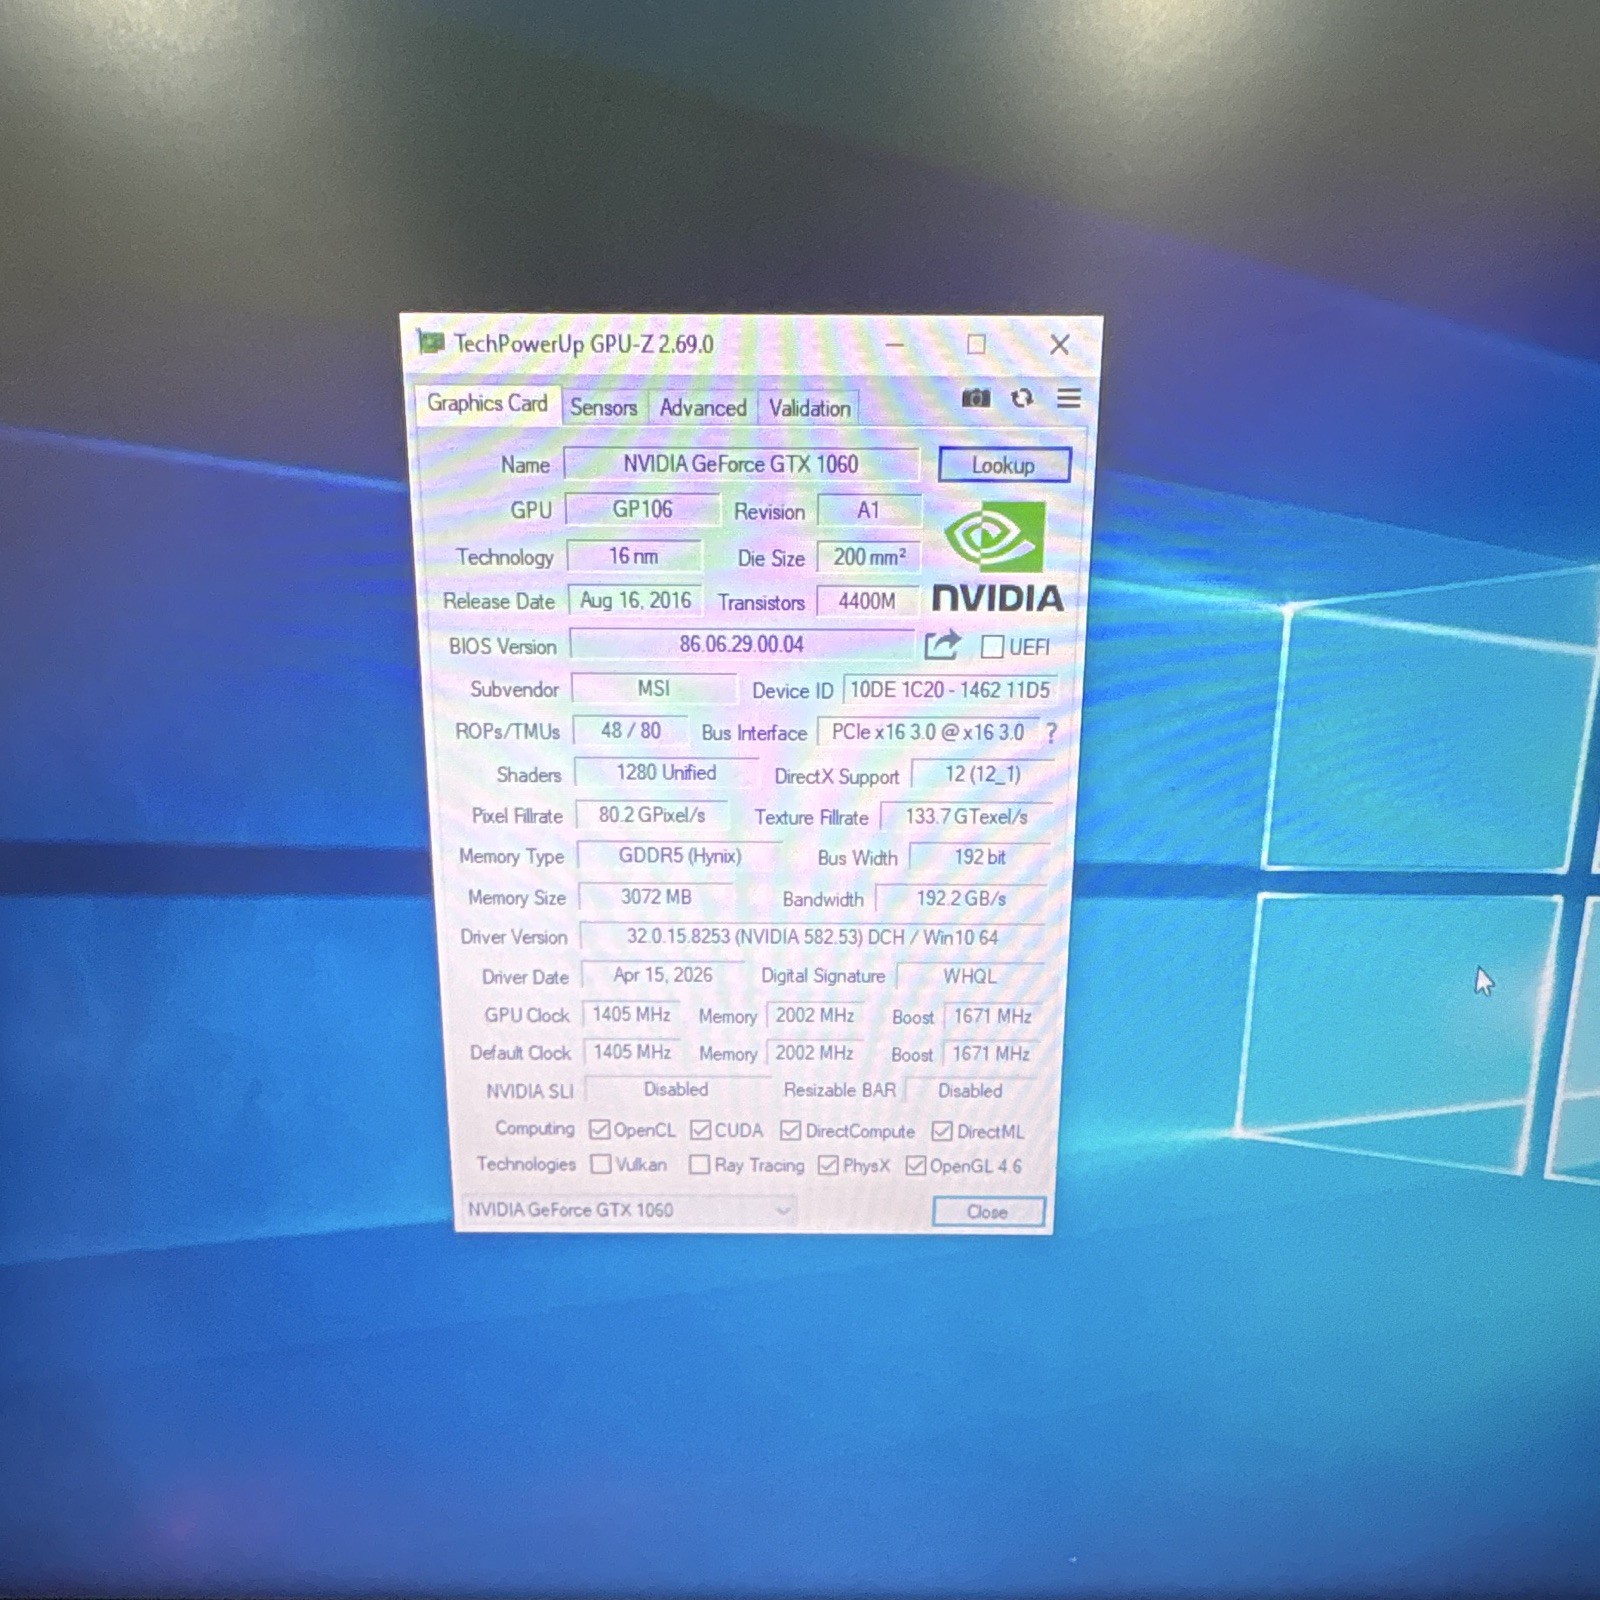Click the Memory Size field 3072 MB
Screen dimensions: 1600x1600
pyautogui.click(x=656, y=897)
